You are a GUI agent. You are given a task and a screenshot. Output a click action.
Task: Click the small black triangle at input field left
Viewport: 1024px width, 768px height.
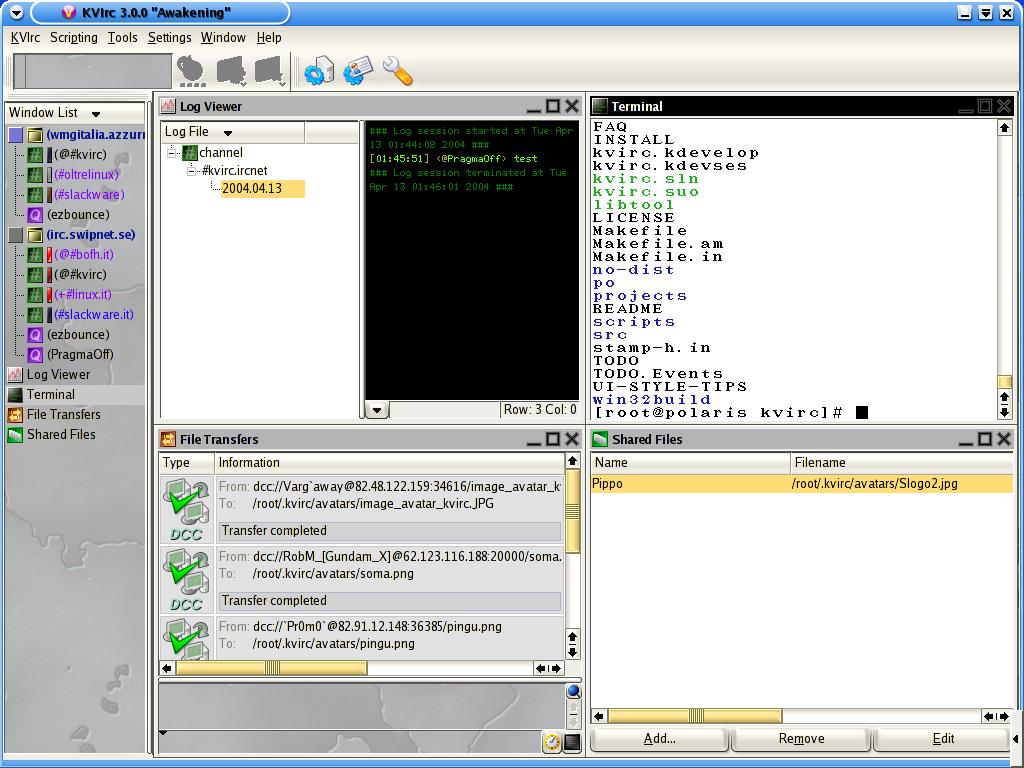coord(163,733)
